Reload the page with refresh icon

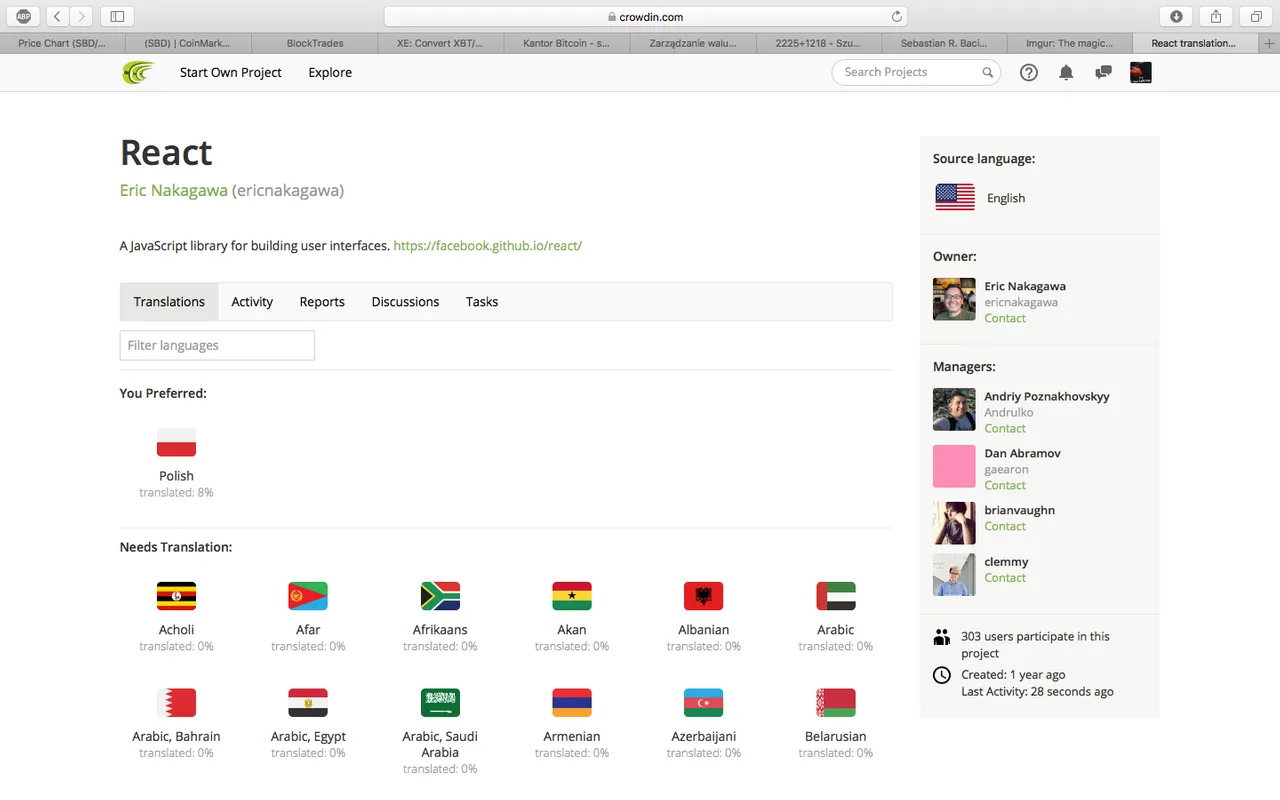tap(897, 16)
